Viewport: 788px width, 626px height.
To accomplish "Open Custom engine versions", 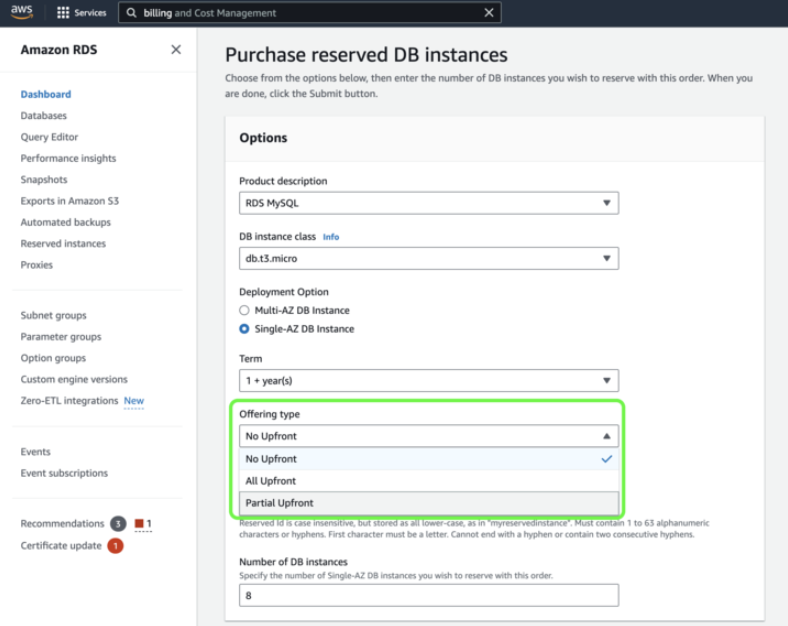I will [74, 379].
